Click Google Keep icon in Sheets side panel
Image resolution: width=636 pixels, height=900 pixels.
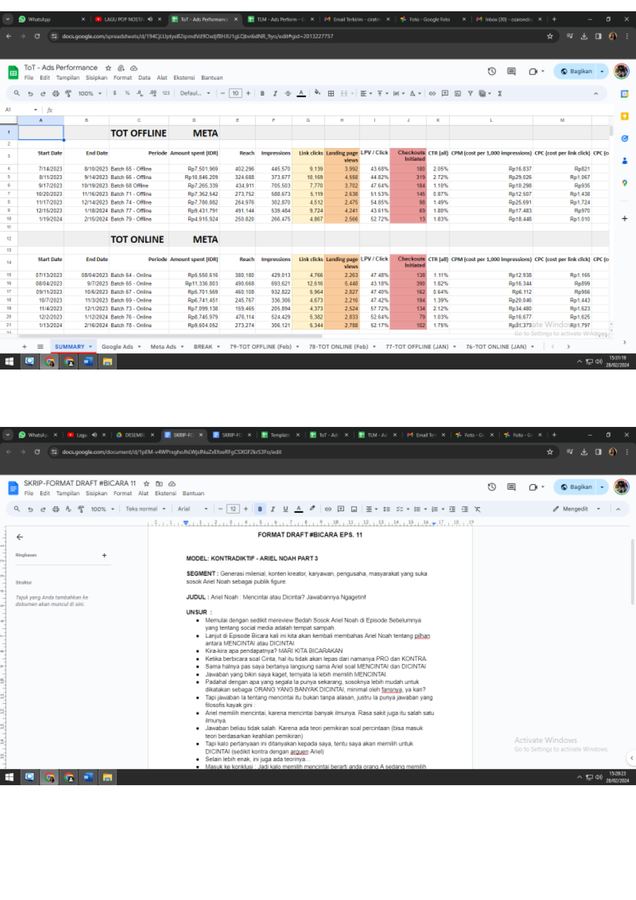[625, 116]
